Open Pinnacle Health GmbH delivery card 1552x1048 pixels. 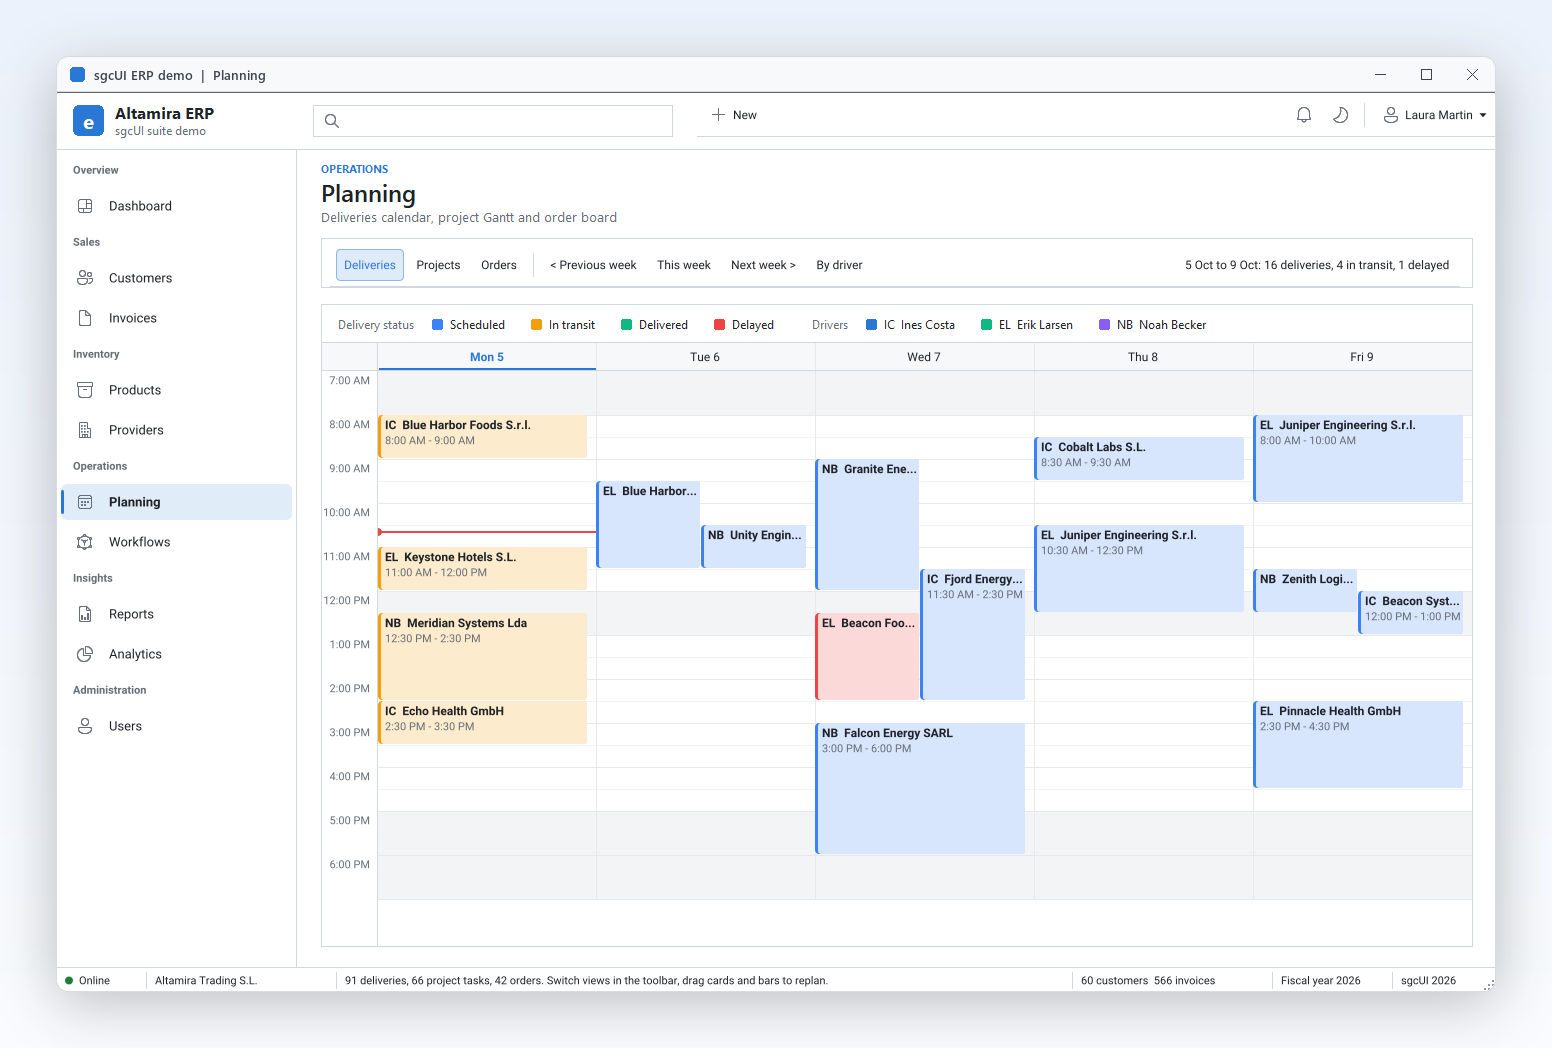pos(1358,745)
